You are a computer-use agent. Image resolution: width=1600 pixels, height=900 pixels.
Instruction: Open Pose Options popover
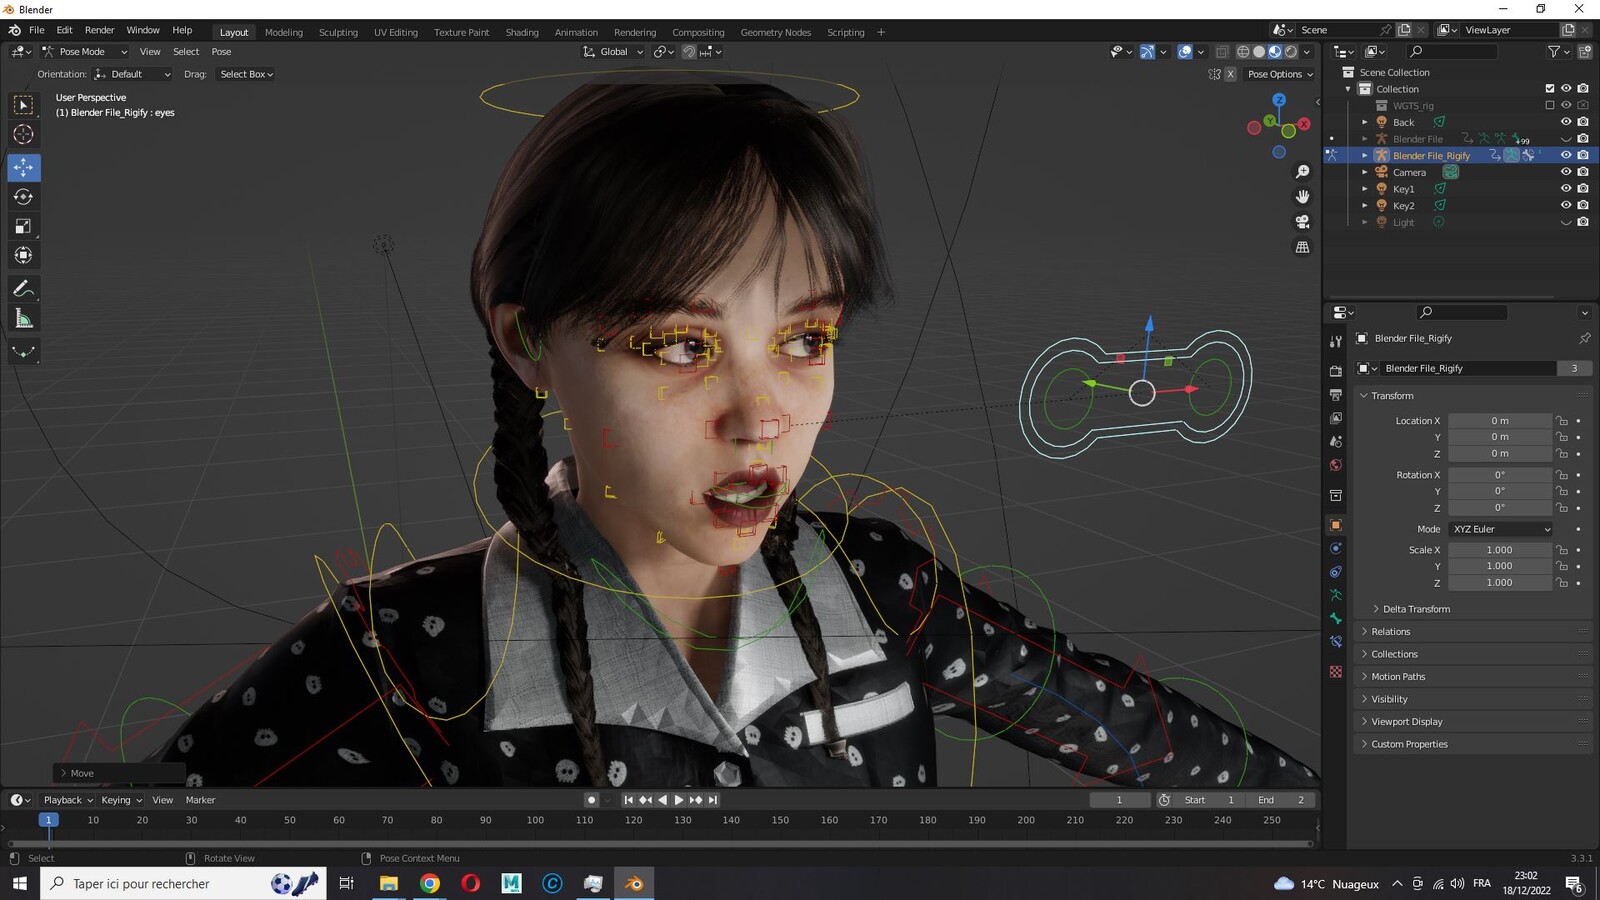1280,74
